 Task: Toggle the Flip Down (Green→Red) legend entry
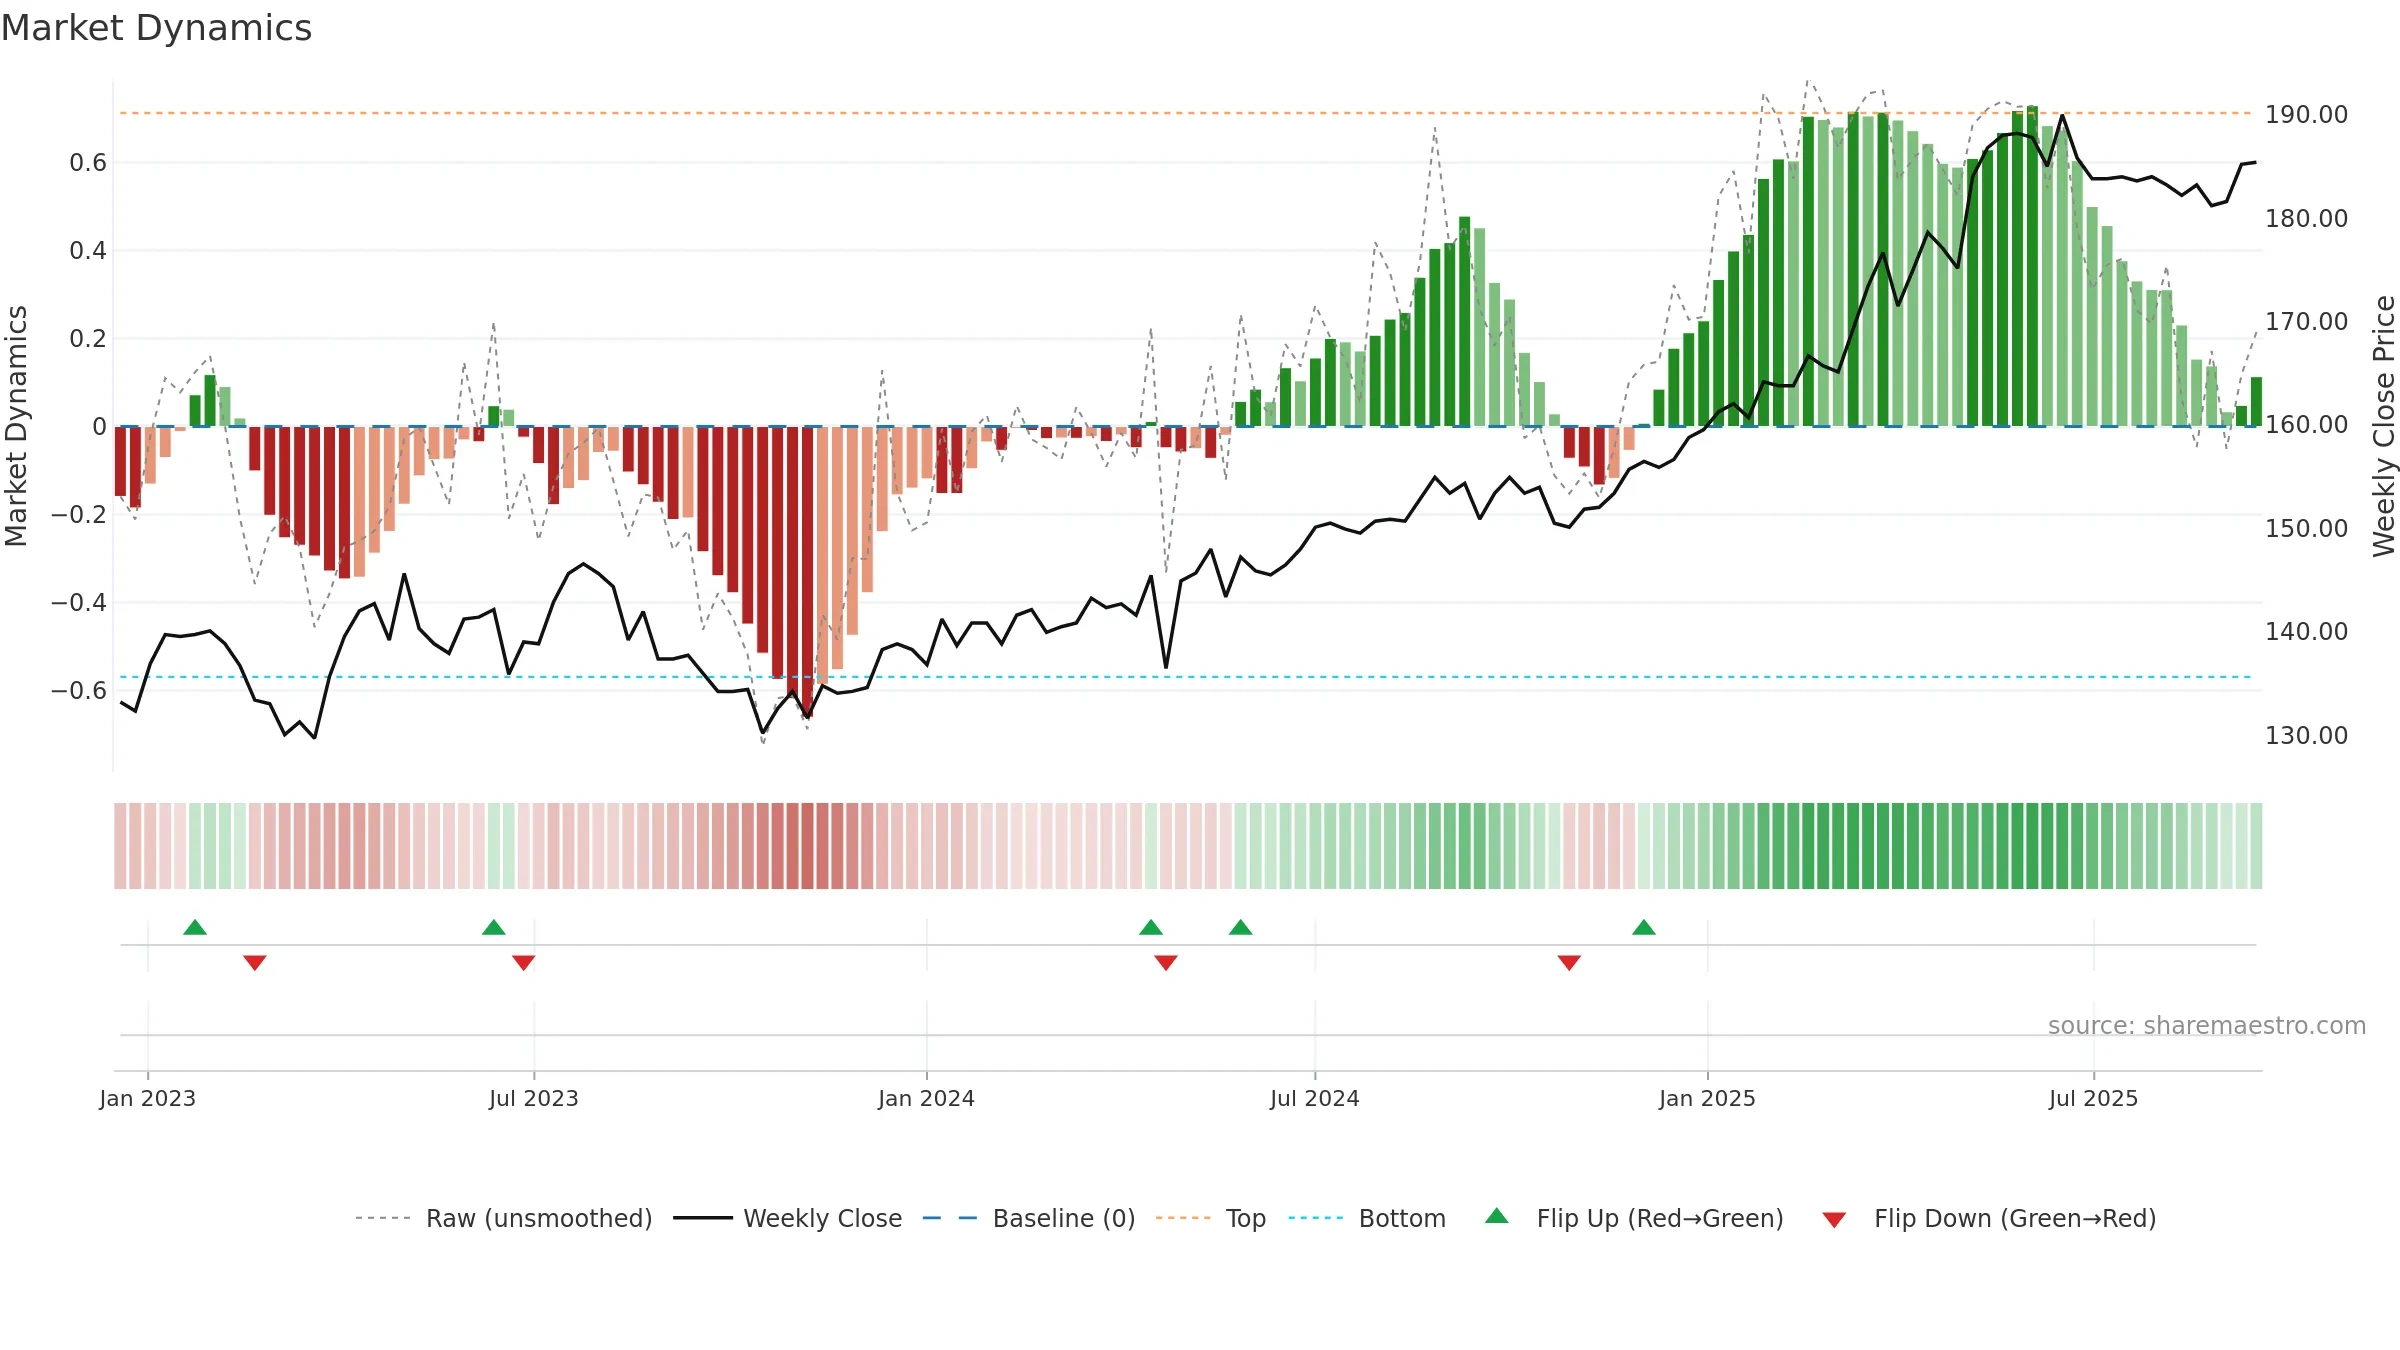click(1989, 1218)
